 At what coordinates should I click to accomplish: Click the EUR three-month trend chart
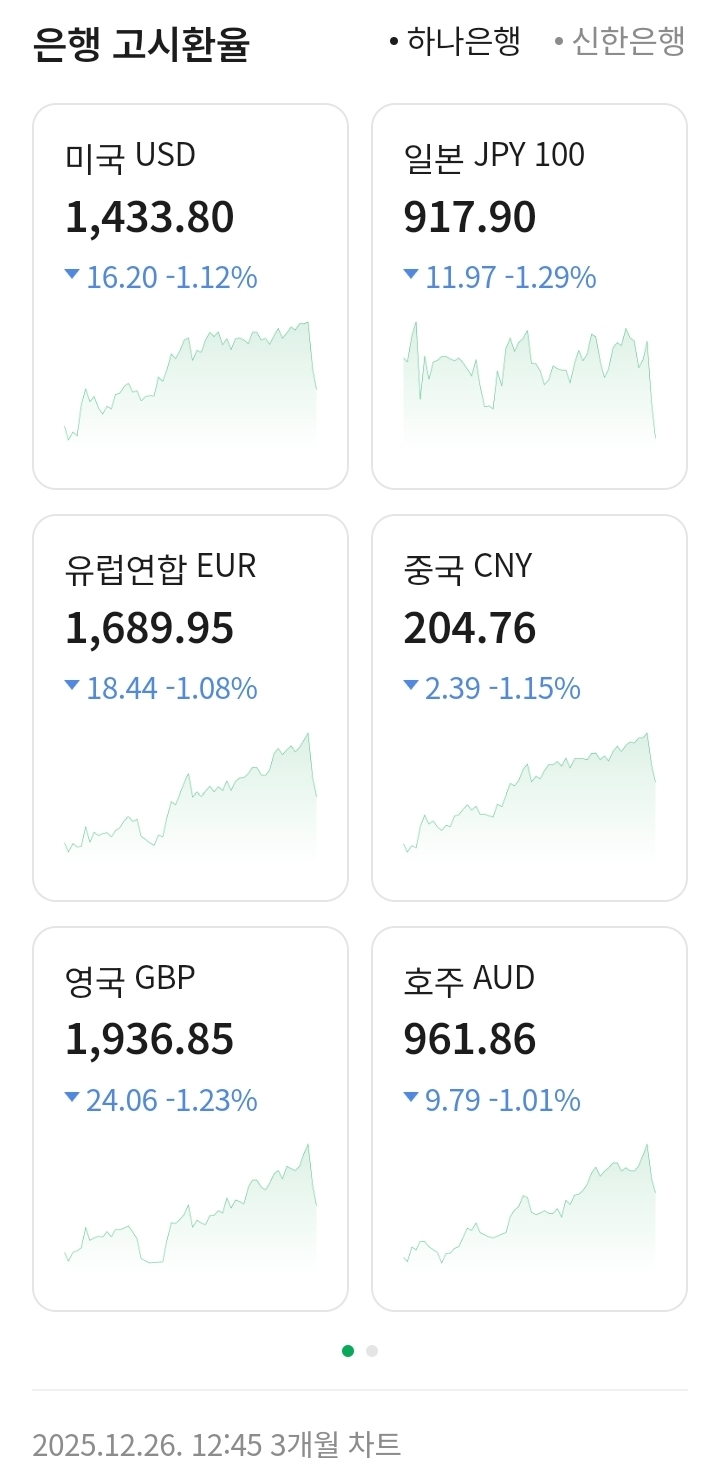(190, 800)
